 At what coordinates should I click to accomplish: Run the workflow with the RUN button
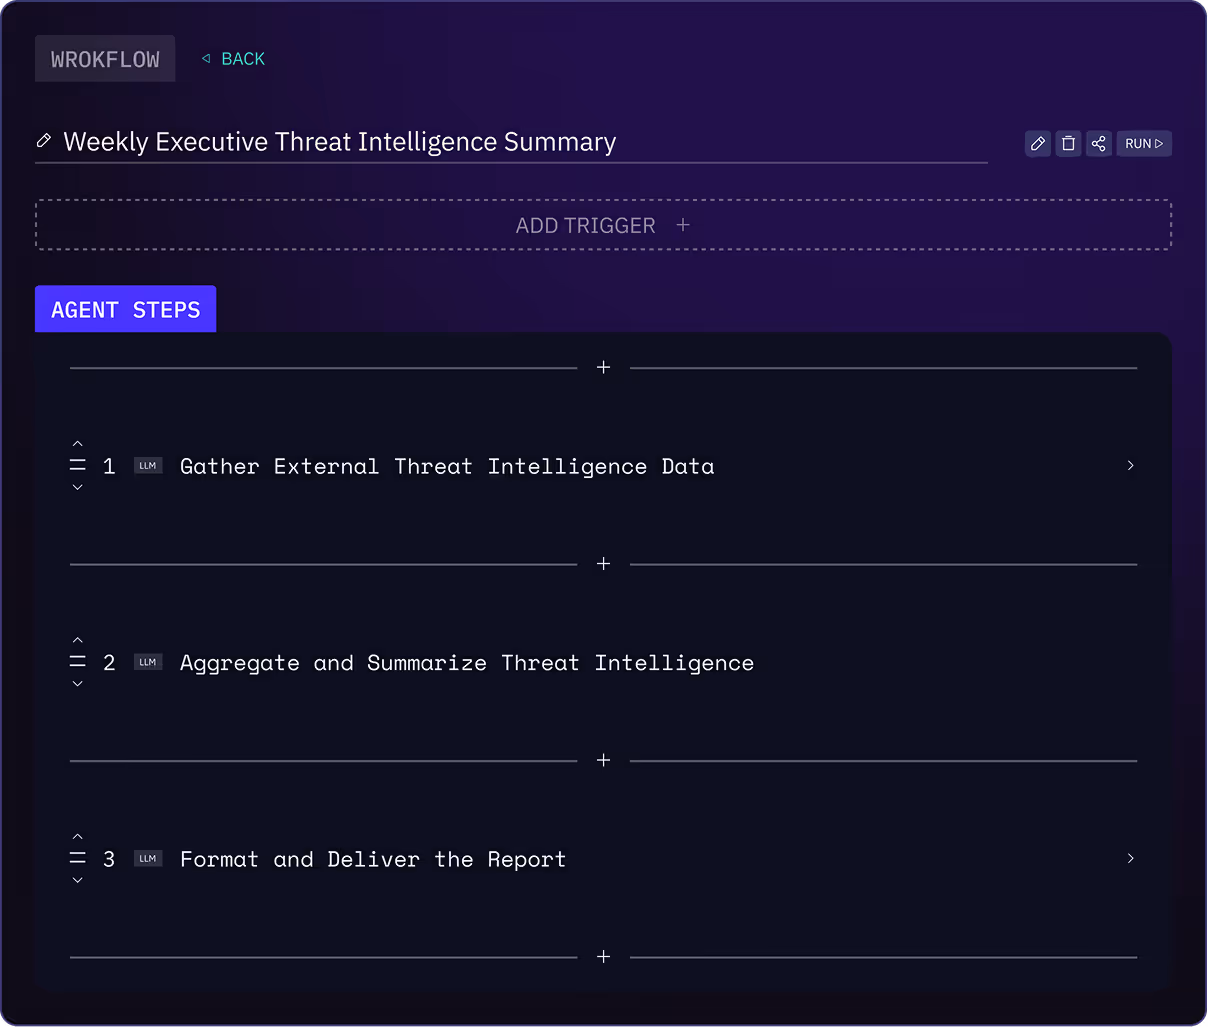[1143, 143]
